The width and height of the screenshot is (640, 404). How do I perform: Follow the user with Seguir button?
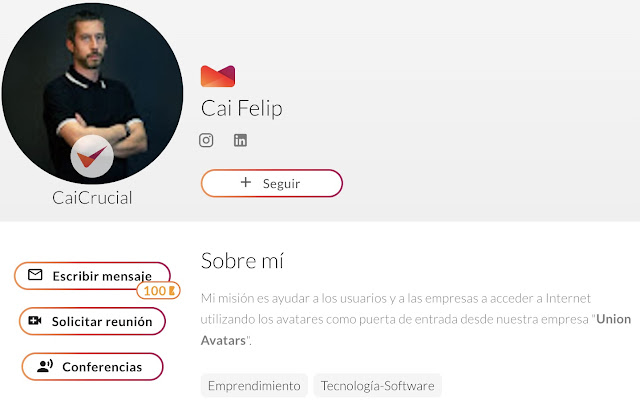[272, 184]
